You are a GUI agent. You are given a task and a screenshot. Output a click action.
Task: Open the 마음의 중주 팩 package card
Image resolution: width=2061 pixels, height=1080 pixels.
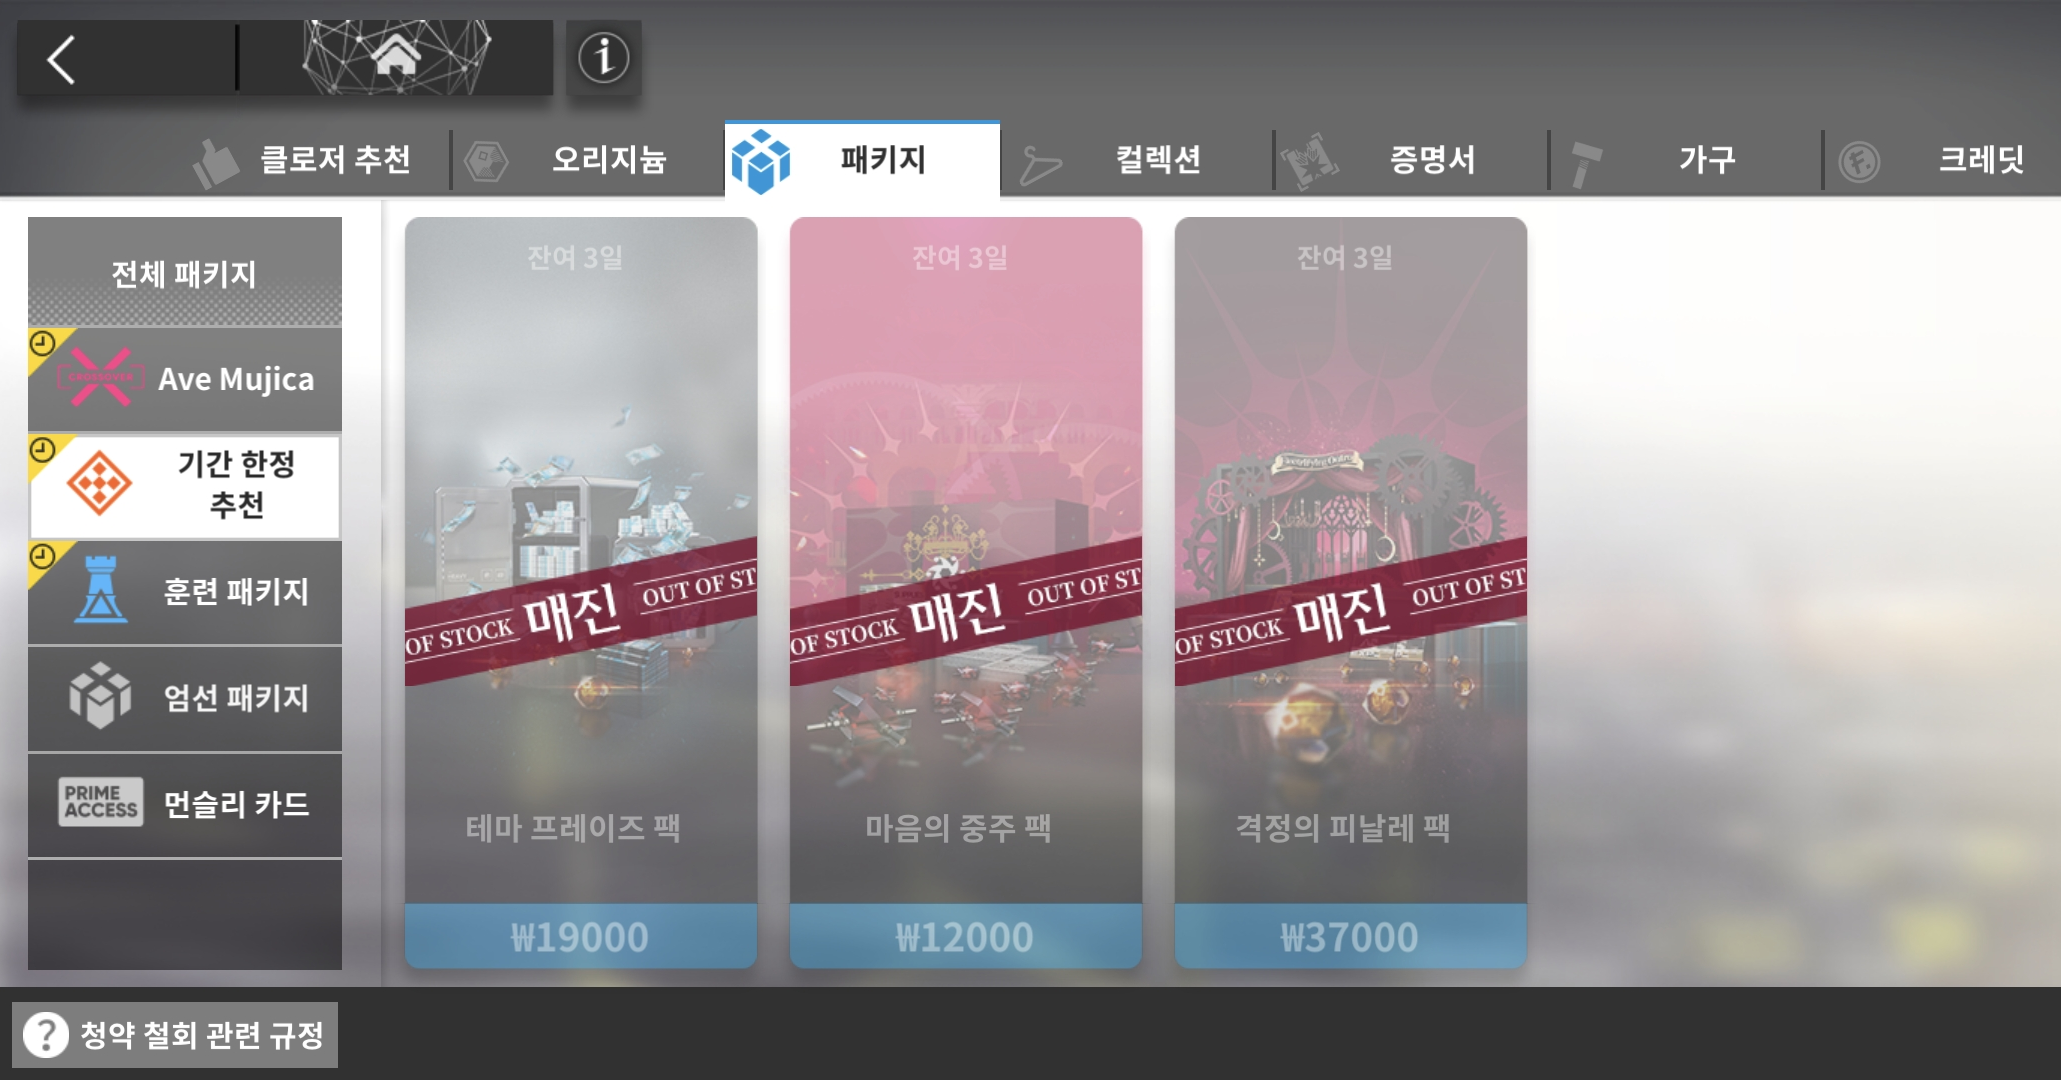[x=966, y=592]
